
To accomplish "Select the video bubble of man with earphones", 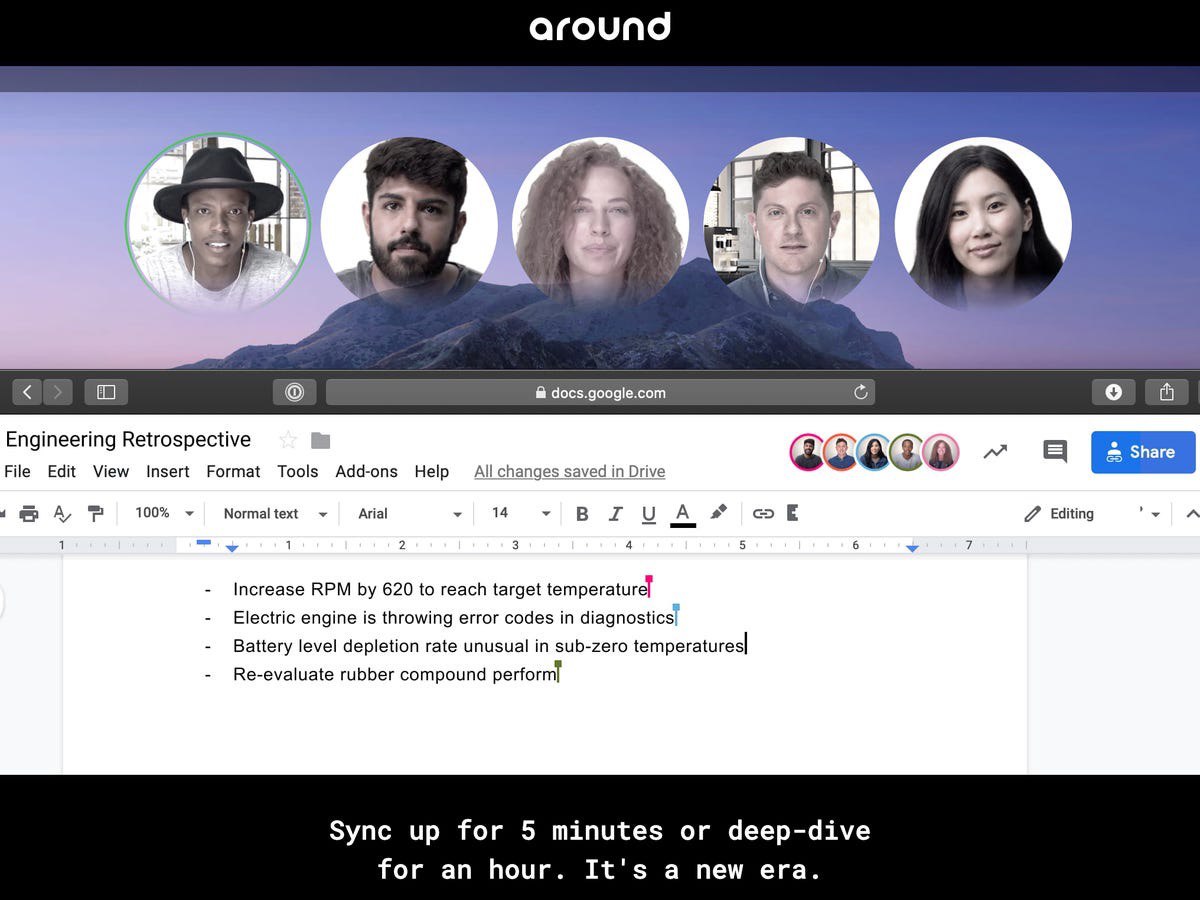I will tap(792, 225).
